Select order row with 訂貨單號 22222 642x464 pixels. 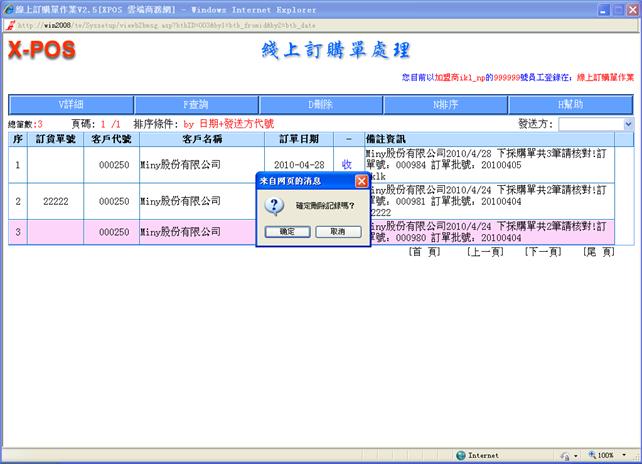click(54, 201)
